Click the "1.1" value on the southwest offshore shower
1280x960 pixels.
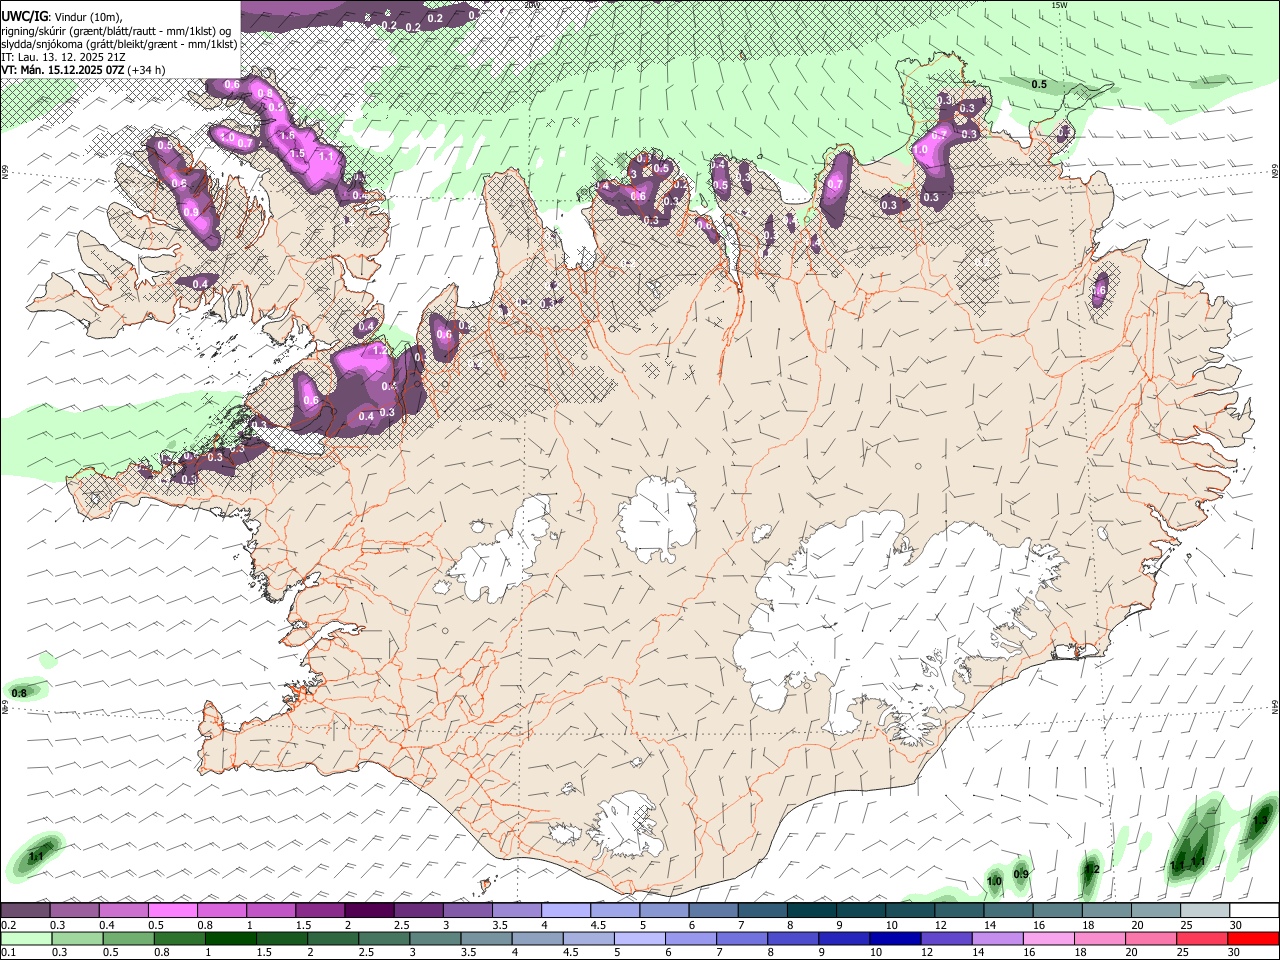click(36, 856)
